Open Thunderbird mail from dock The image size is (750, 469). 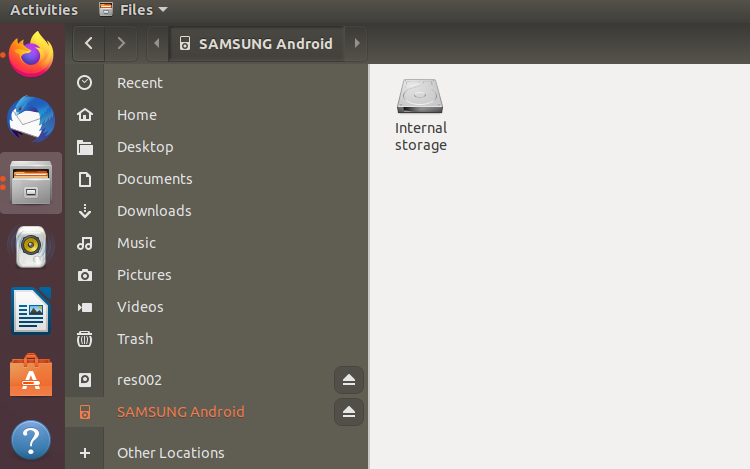point(31,120)
